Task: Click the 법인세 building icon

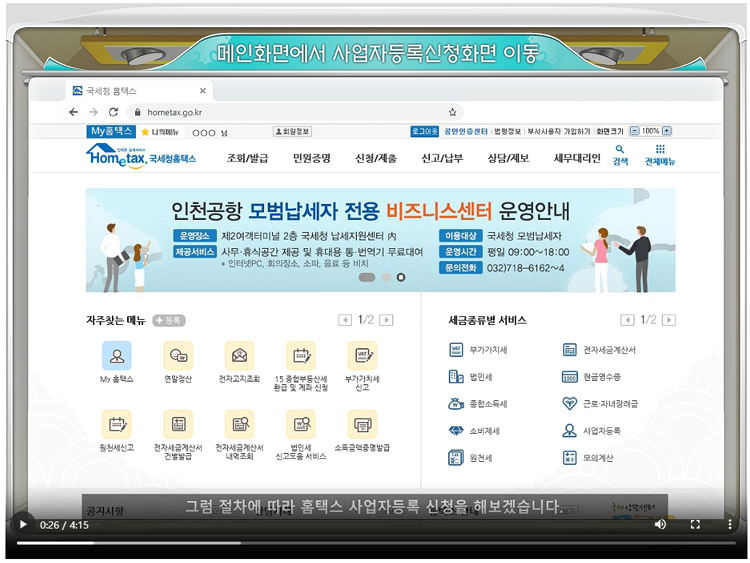Action: coord(456,377)
